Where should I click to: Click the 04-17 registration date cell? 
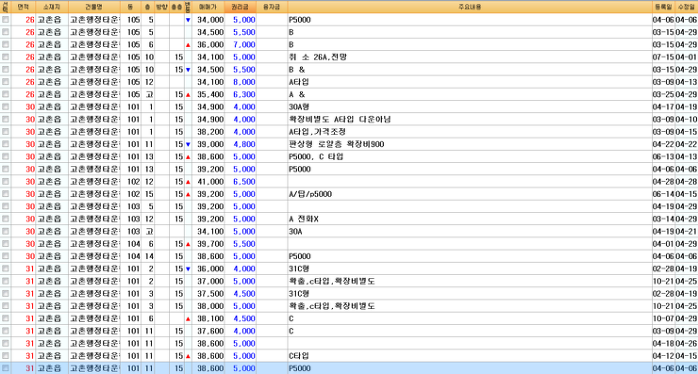(x=663, y=107)
